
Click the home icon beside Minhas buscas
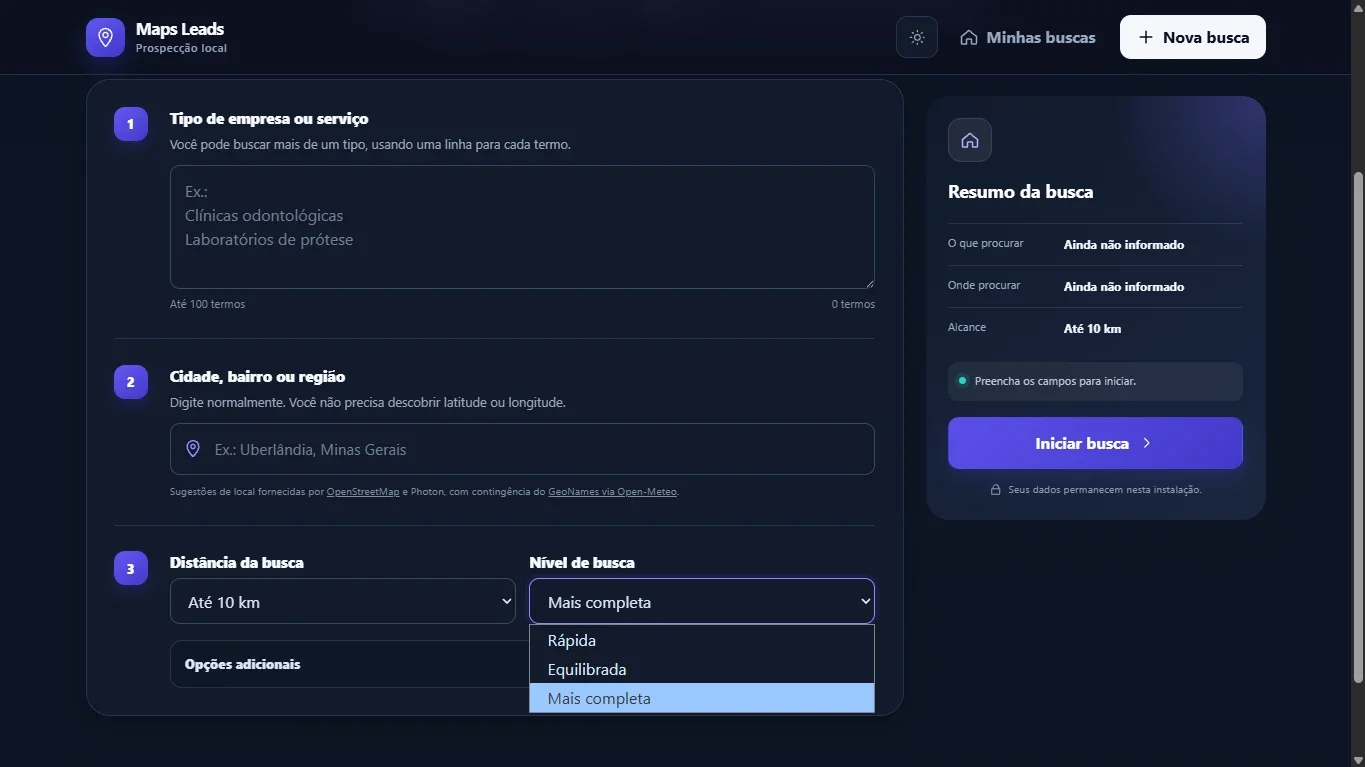coord(969,38)
